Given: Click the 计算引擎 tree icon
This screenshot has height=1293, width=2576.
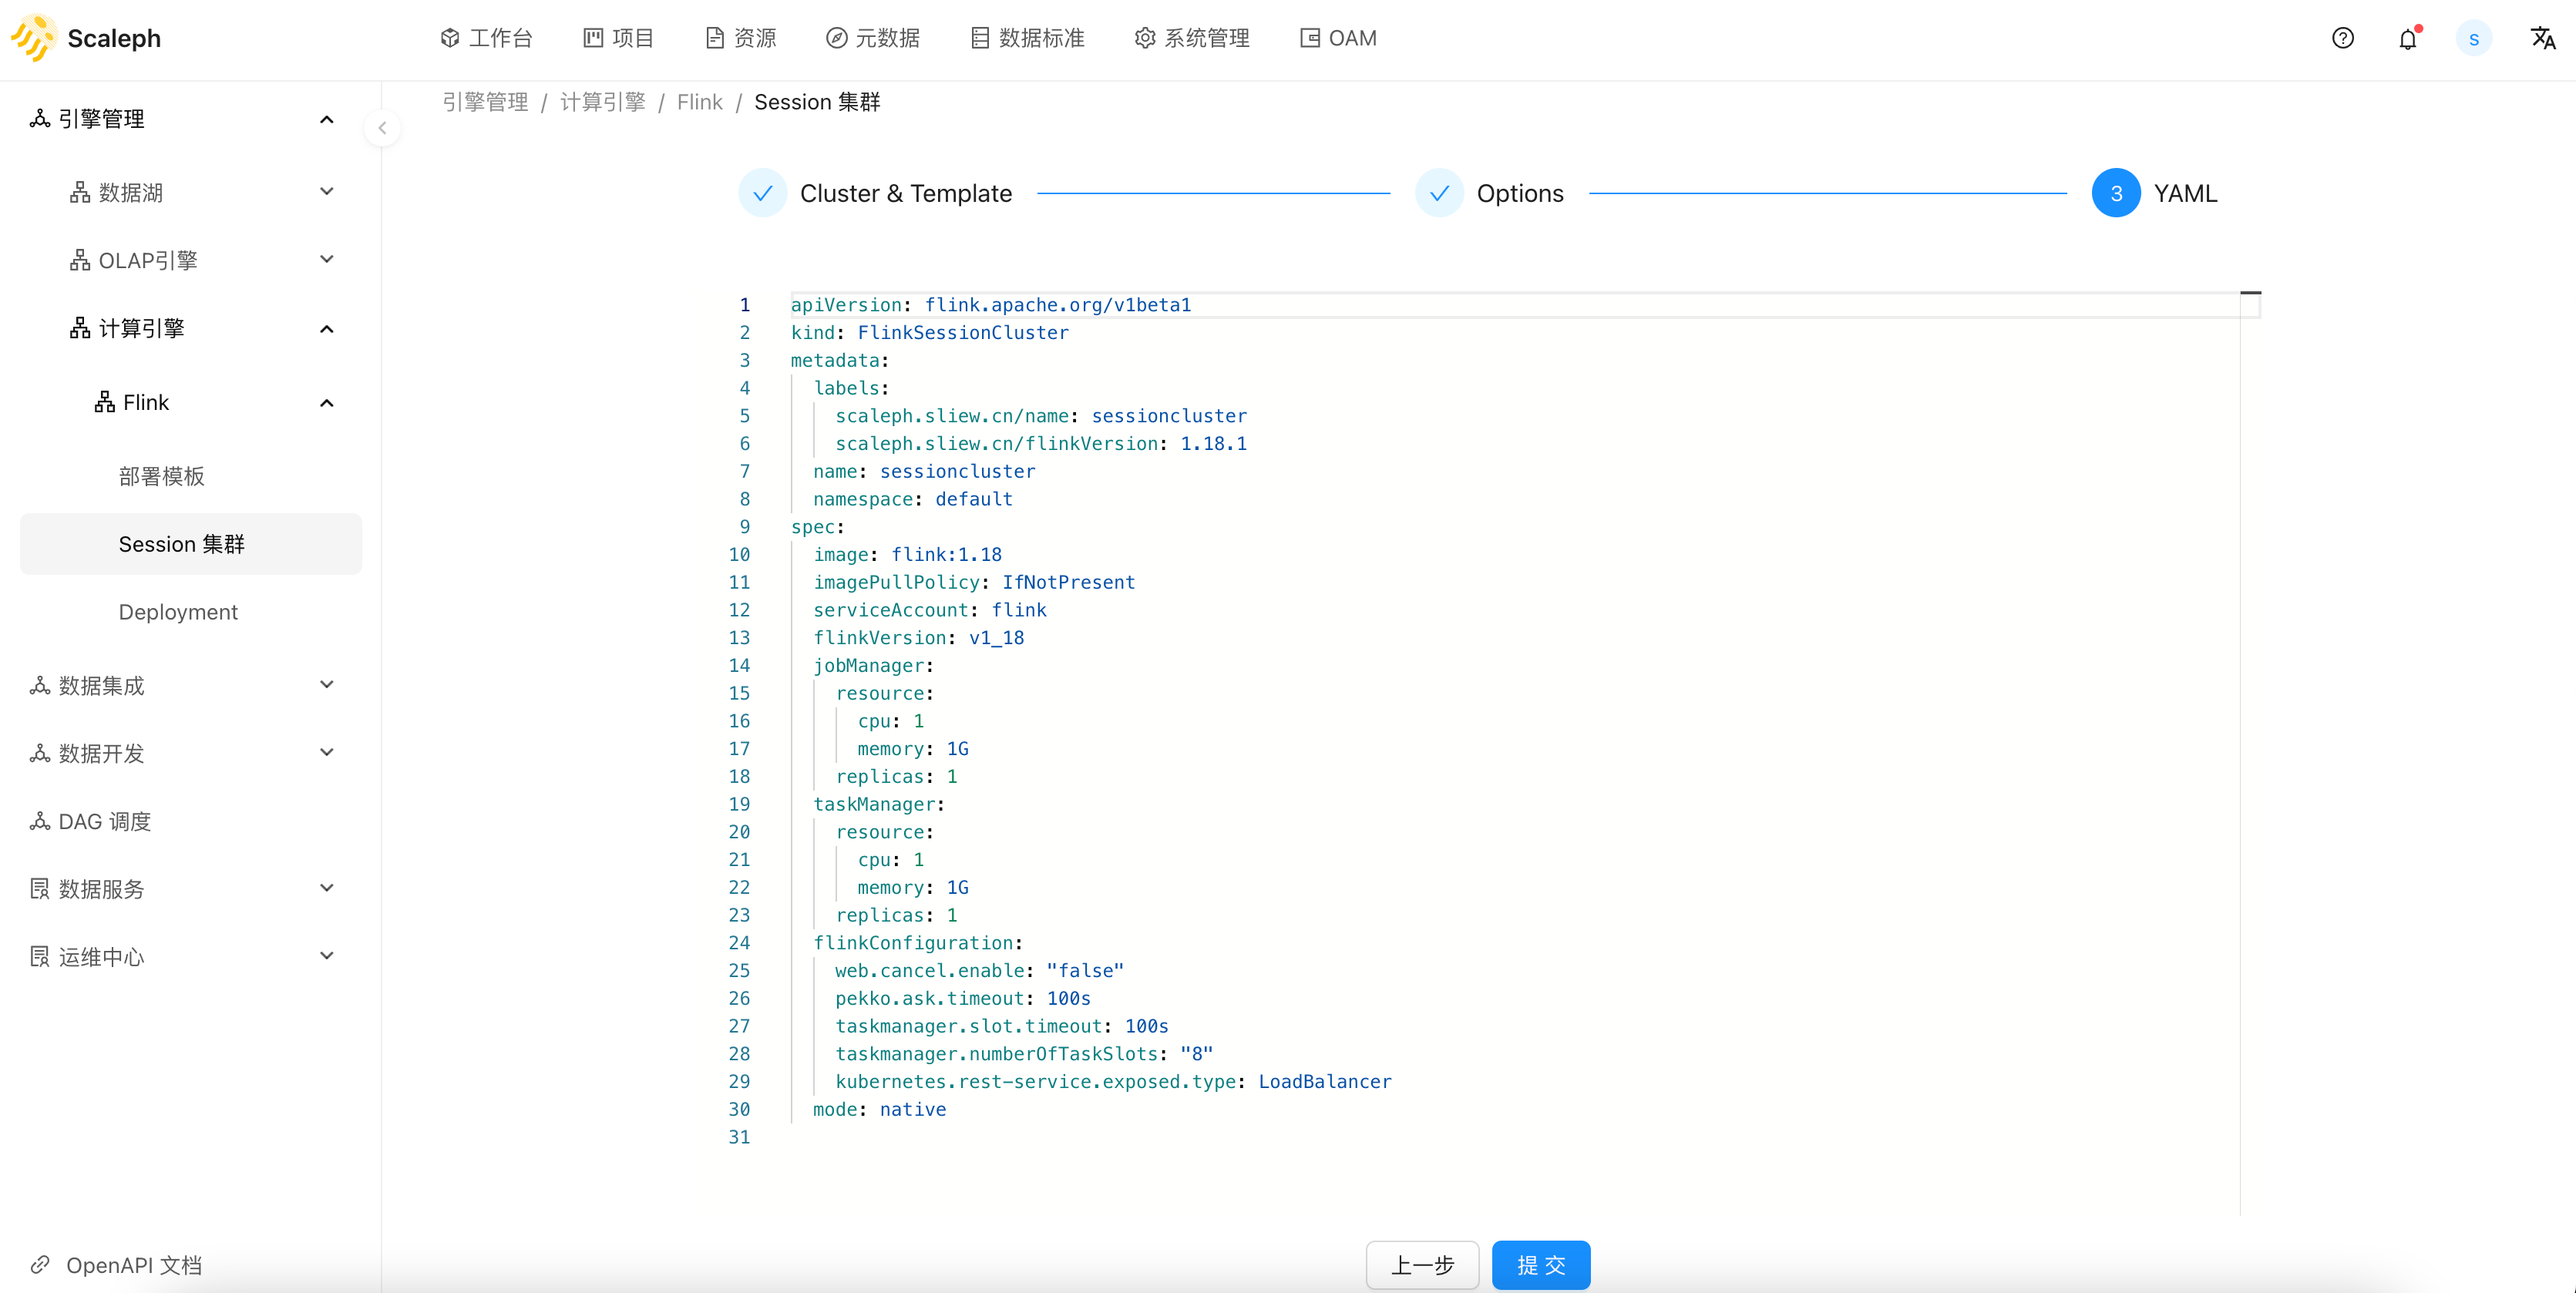Looking at the screenshot, I should pos(80,328).
